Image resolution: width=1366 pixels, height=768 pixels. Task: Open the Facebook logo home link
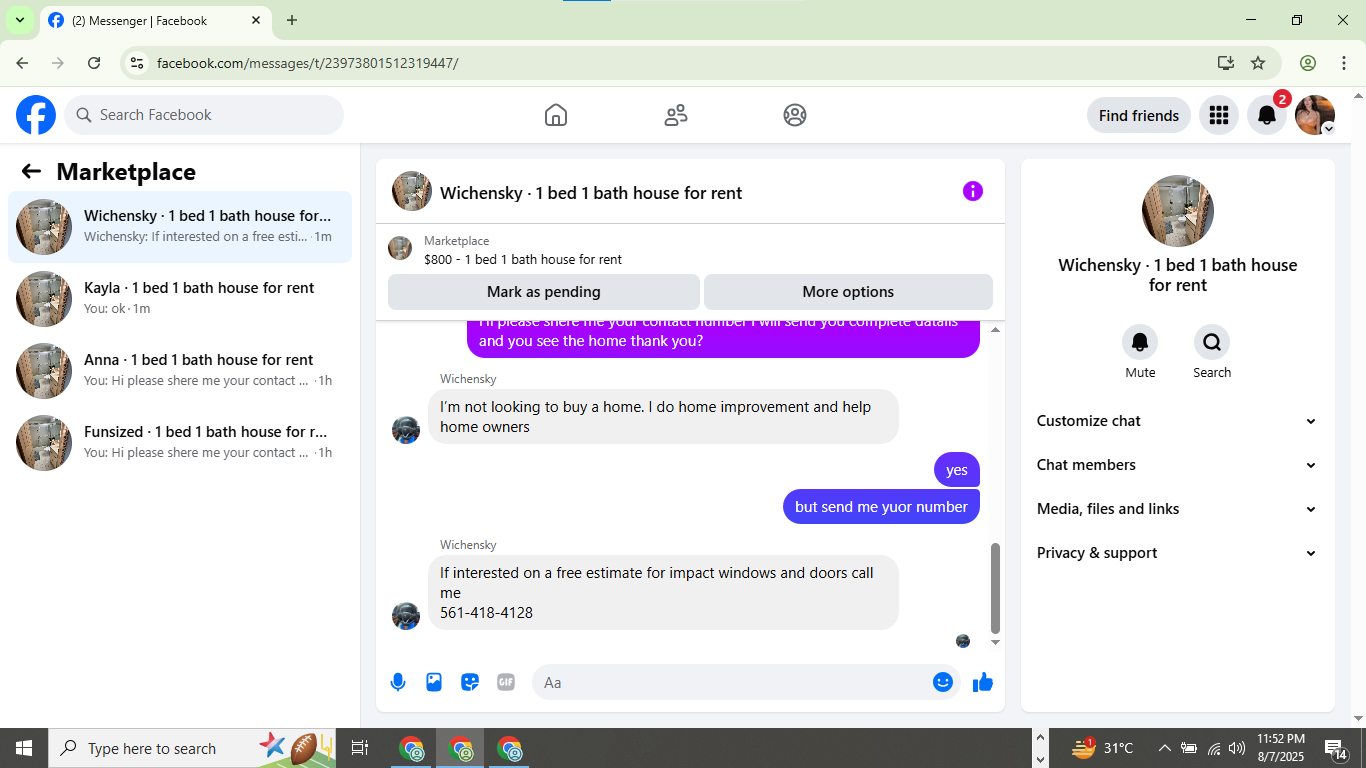36,115
